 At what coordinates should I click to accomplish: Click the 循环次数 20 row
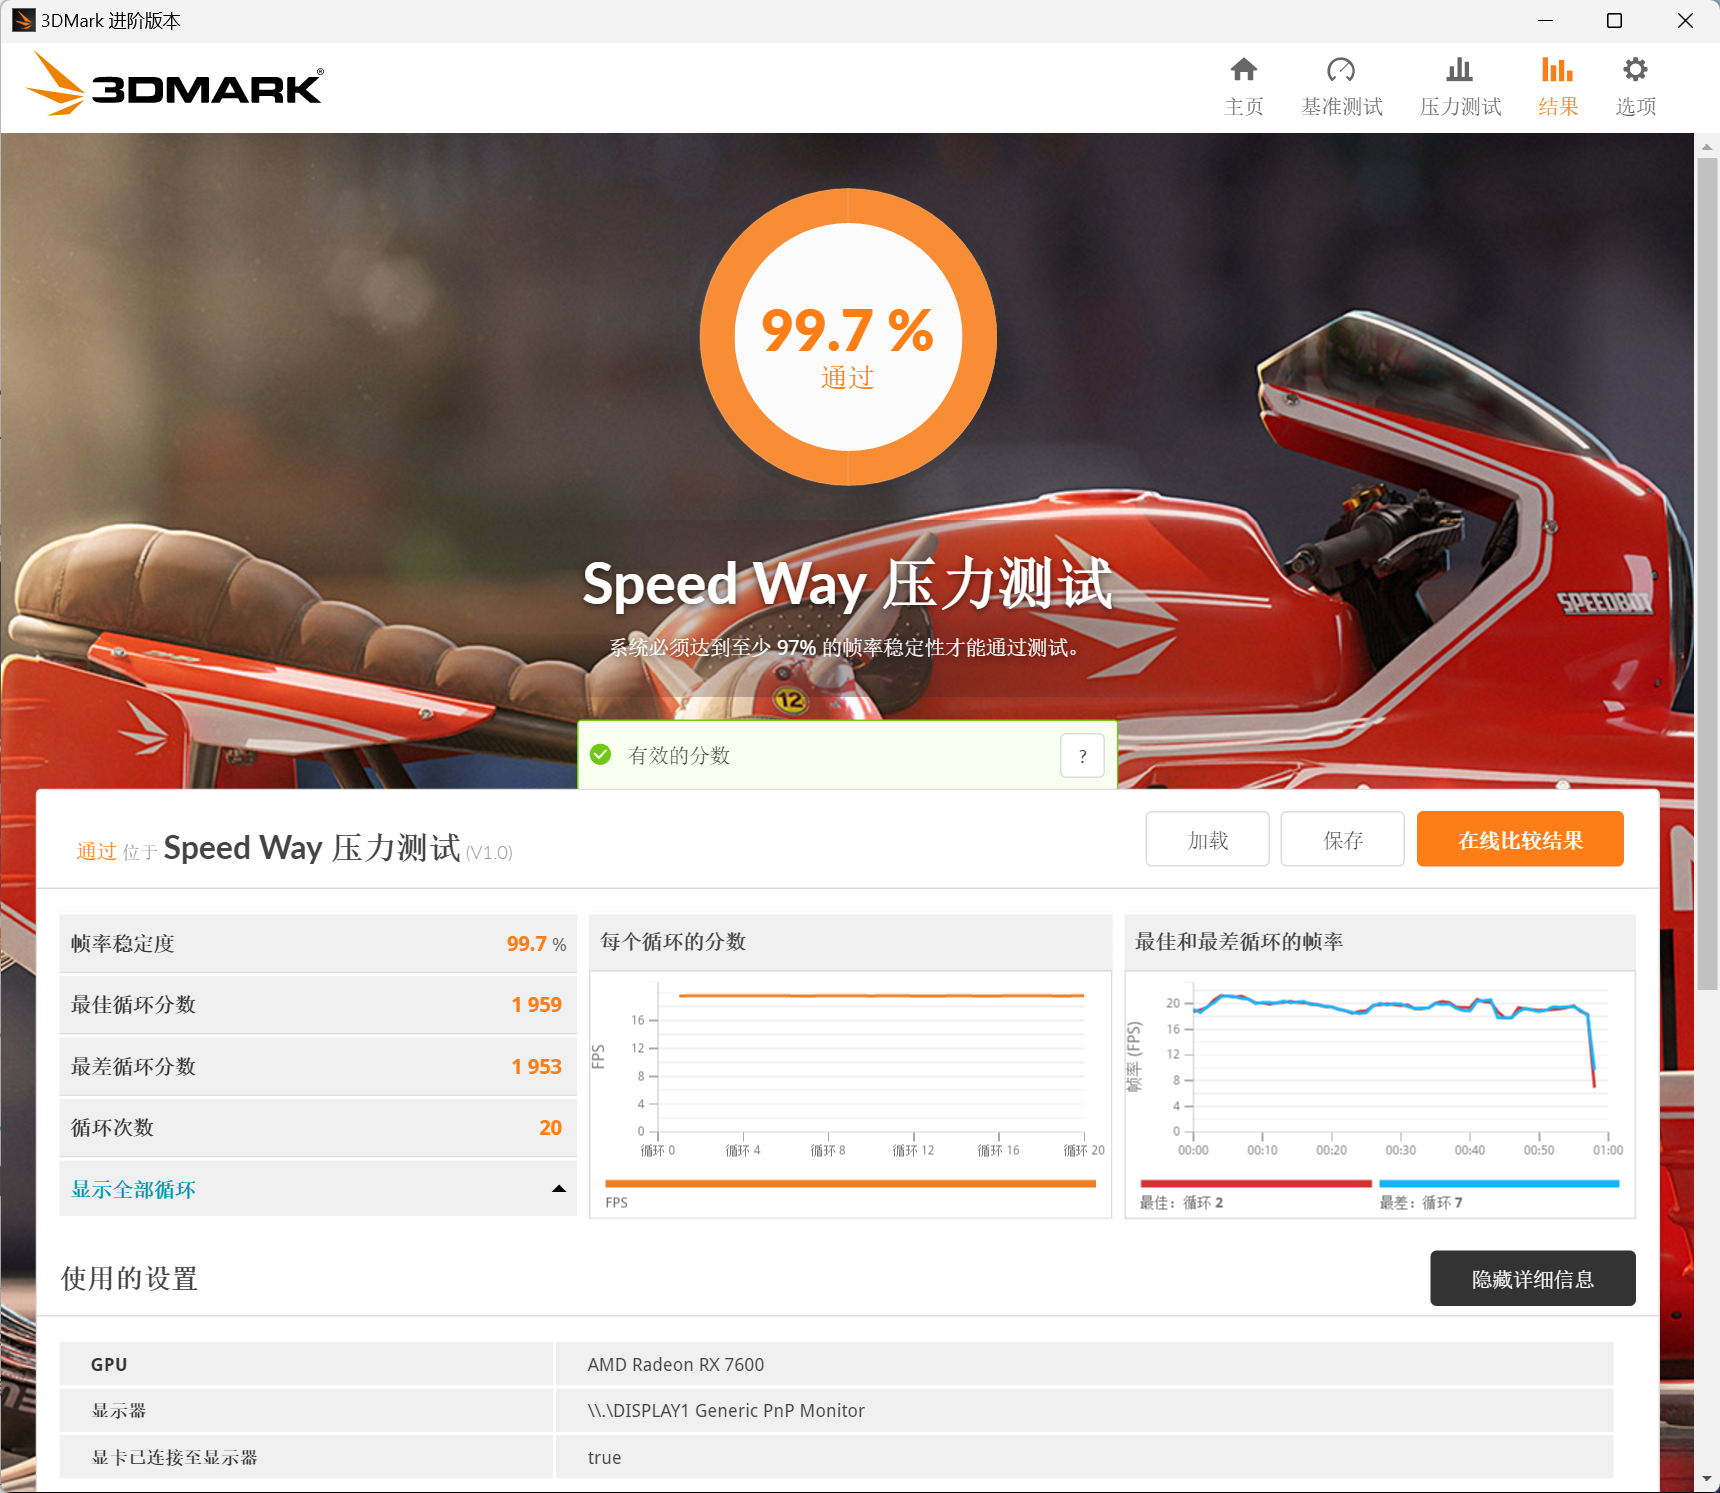[318, 1128]
